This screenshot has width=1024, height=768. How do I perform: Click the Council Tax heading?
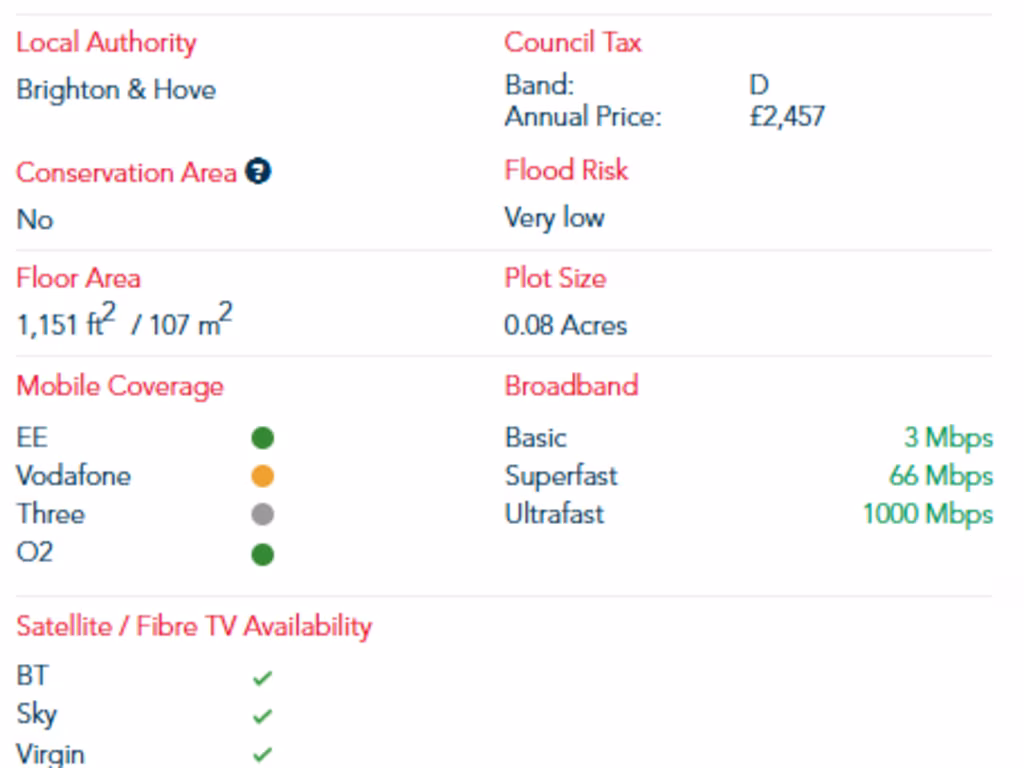click(x=573, y=43)
